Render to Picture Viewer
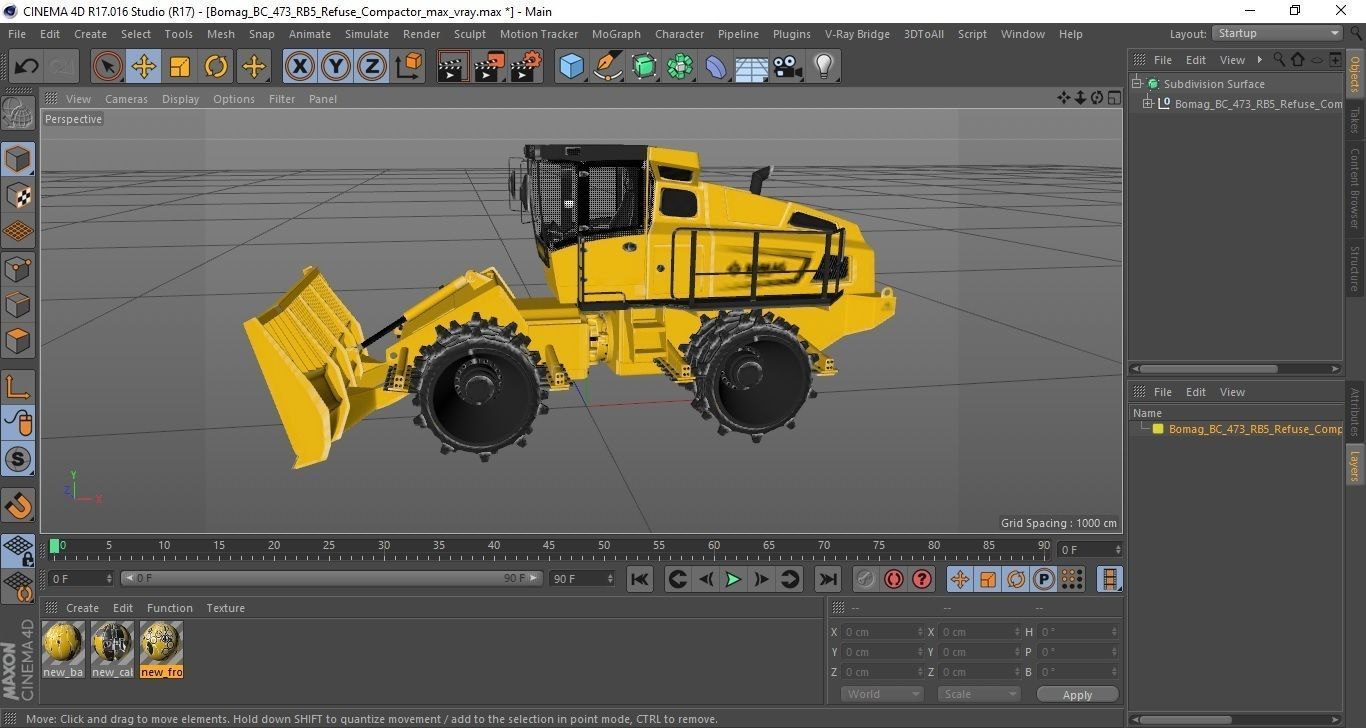The width and height of the screenshot is (1366, 728). tap(489, 67)
